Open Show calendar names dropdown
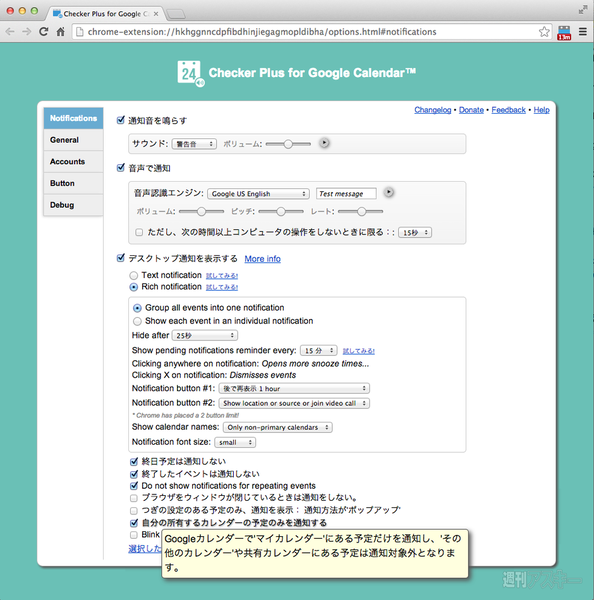 278,427
